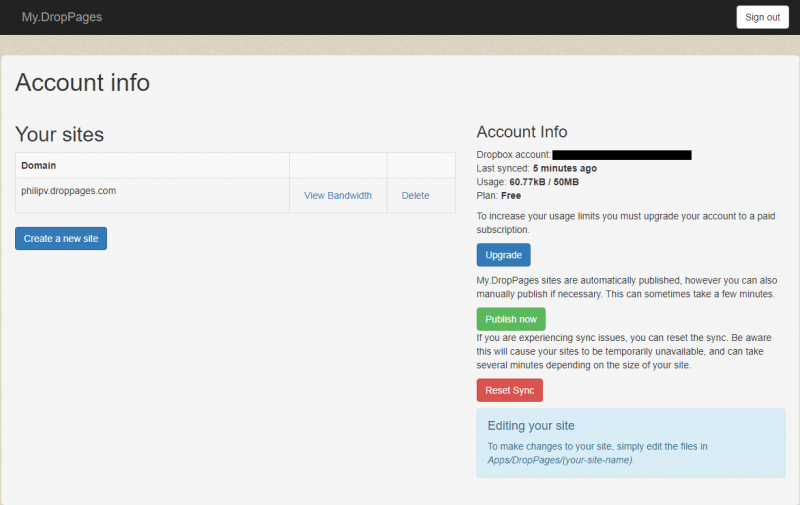This screenshot has height=505, width=800.
Task: Click the Editing your site panel heading
Action: point(531,426)
